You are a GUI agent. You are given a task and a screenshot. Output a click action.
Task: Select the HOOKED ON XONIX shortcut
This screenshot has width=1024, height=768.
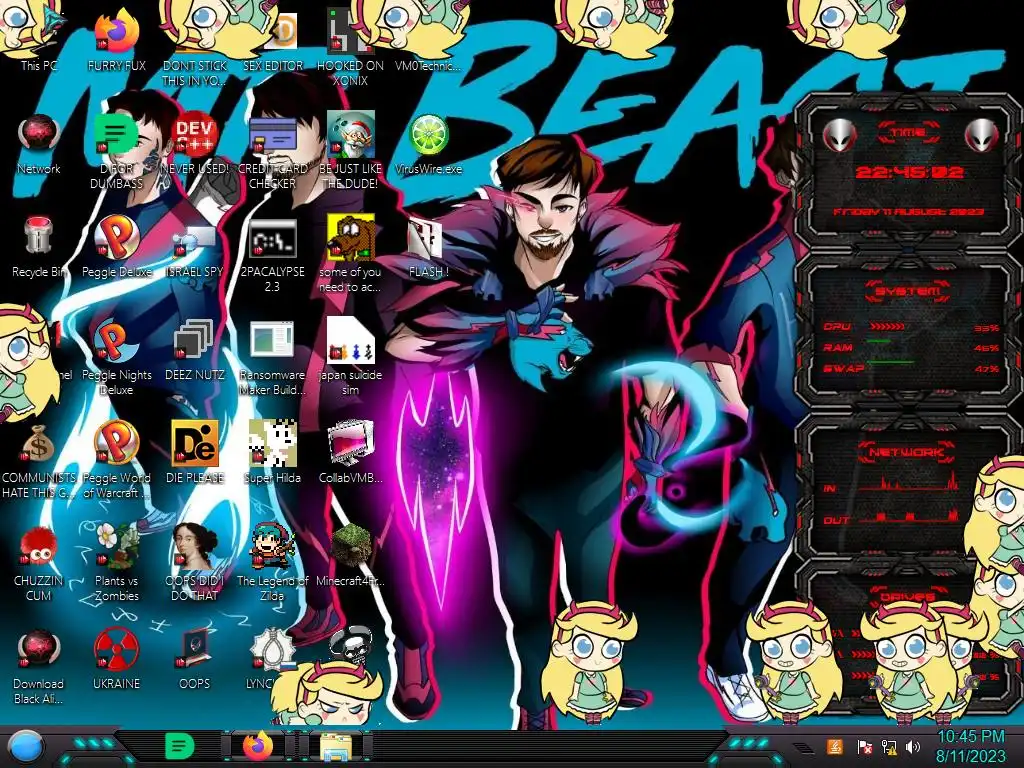pos(350,47)
